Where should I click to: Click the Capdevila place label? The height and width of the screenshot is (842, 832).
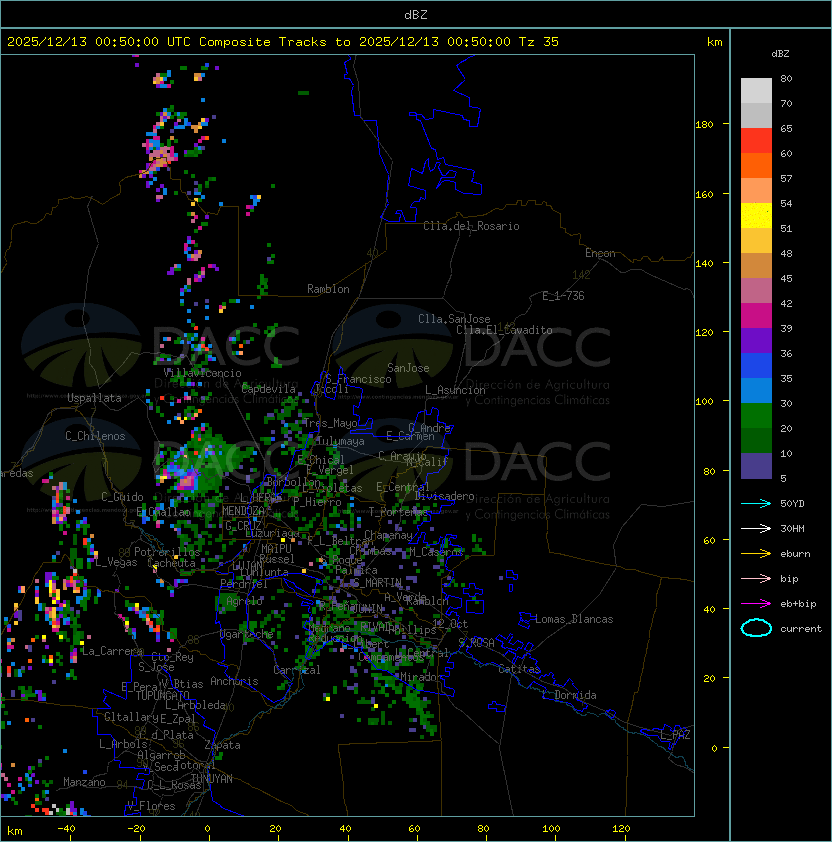click(x=269, y=389)
